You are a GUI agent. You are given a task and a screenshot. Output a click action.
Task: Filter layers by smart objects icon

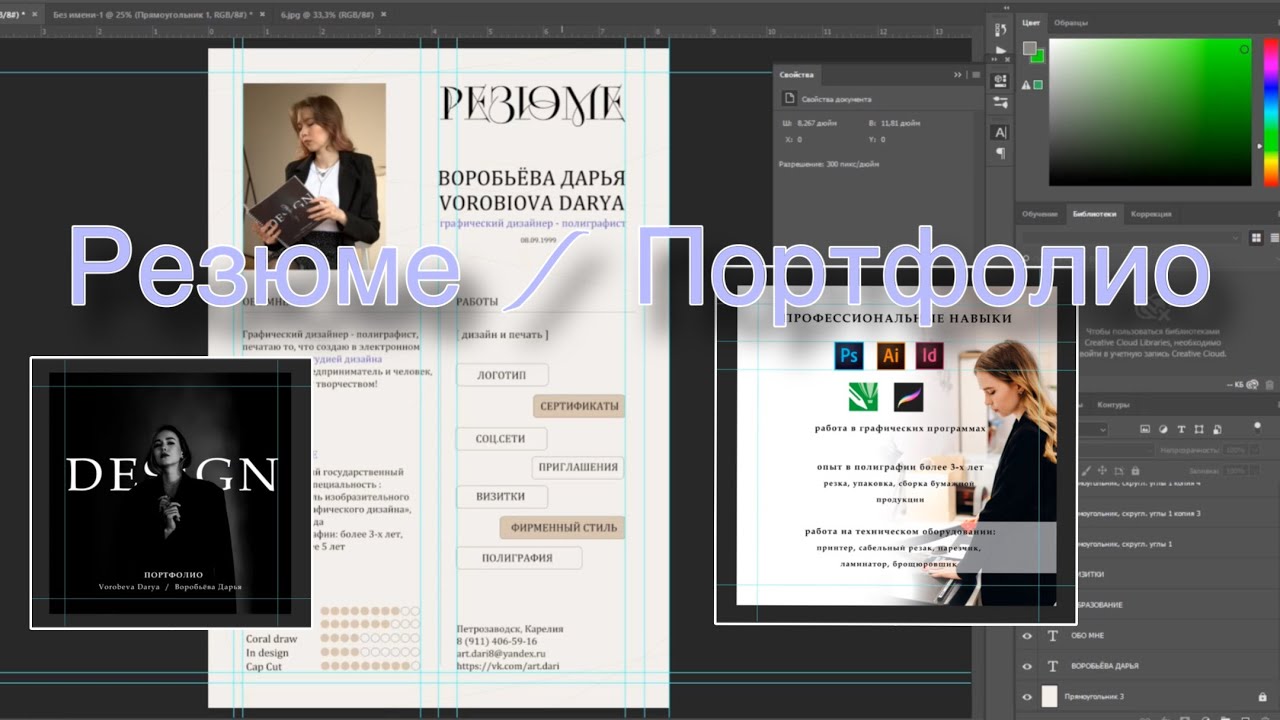(x=1217, y=428)
